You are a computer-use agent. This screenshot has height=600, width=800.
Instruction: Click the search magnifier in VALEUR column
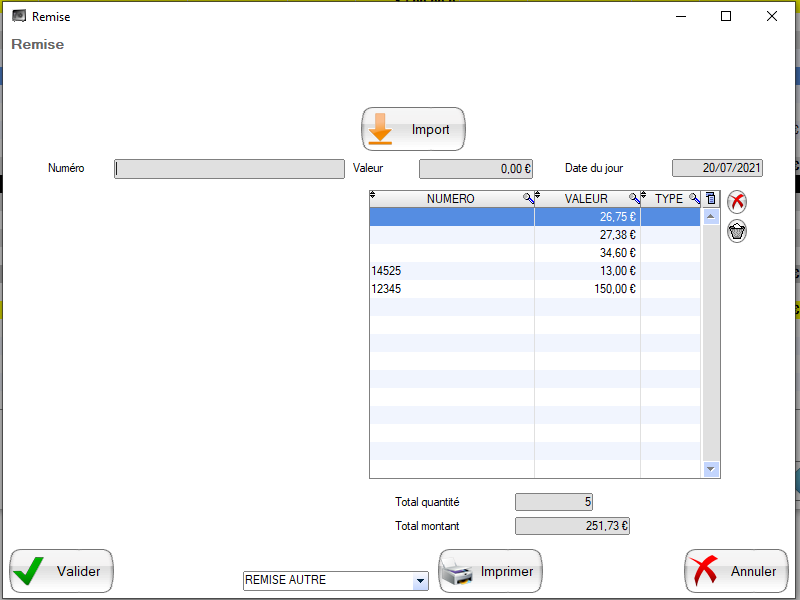click(x=634, y=199)
